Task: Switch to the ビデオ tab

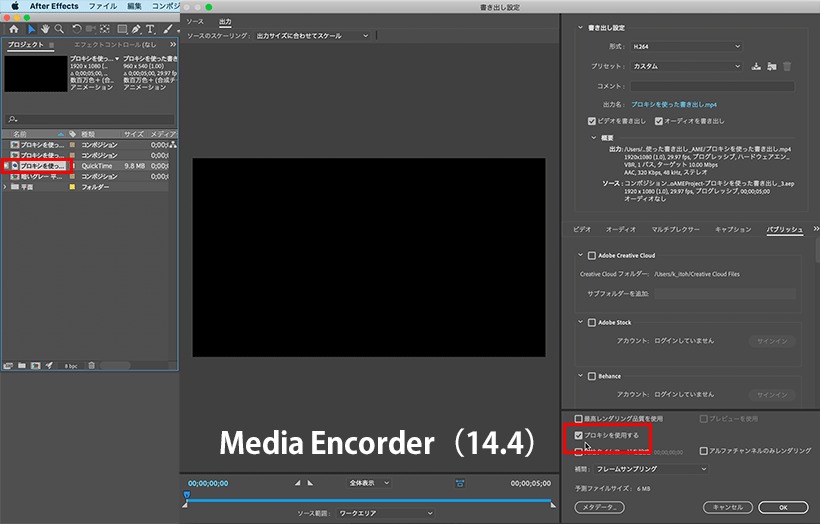Action: (x=582, y=229)
